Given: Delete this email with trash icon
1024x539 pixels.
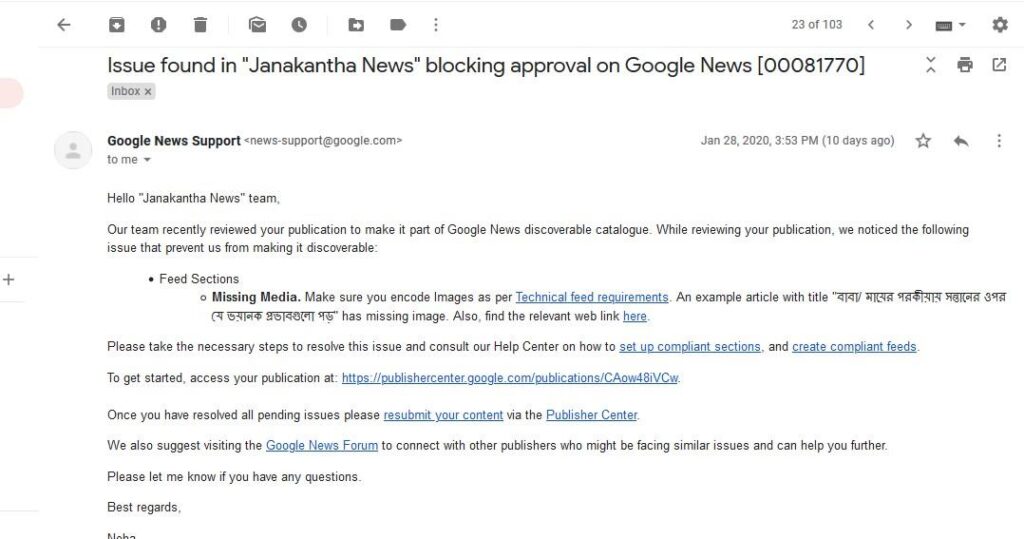Looking at the screenshot, I should pos(200,25).
